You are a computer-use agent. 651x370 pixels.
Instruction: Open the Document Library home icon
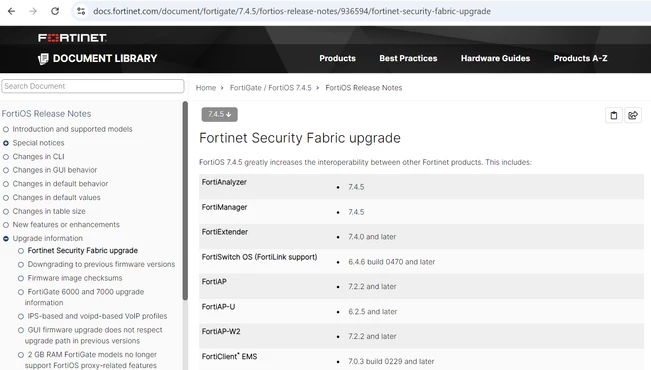[43, 59]
